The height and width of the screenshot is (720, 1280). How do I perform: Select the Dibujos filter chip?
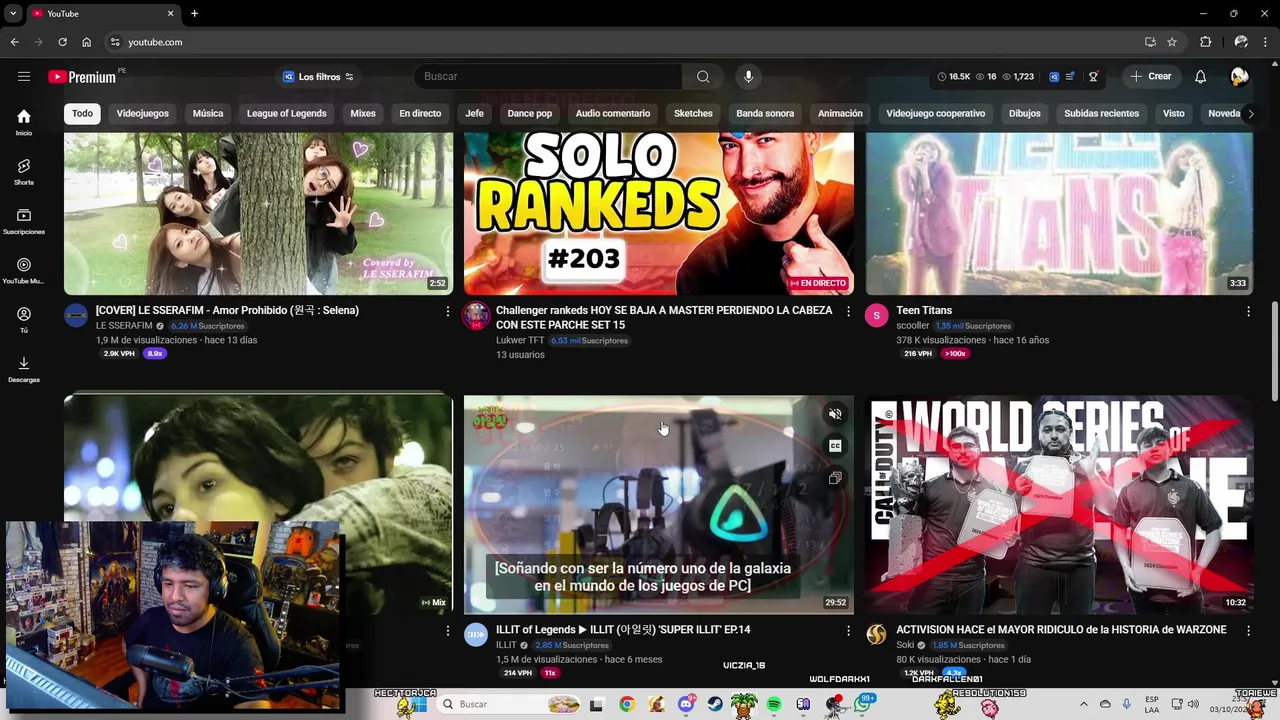tap(1025, 113)
